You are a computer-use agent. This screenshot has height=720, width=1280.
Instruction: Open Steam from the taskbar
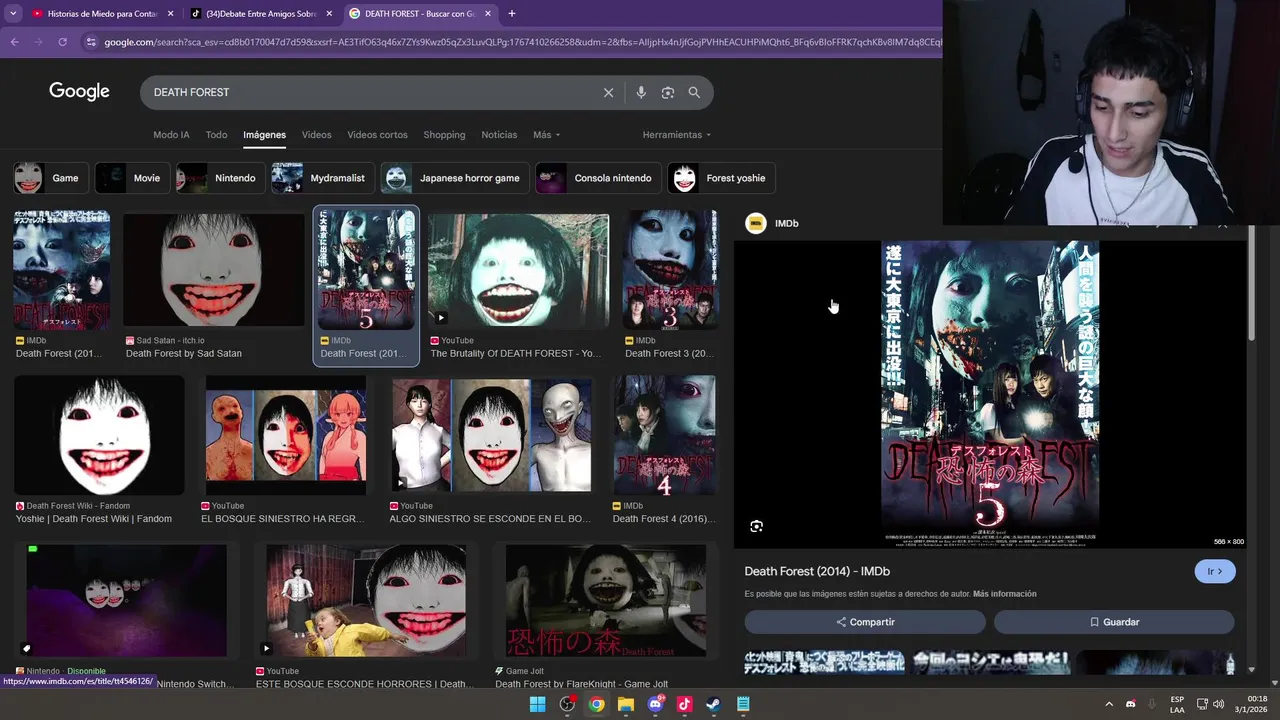(x=713, y=704)
